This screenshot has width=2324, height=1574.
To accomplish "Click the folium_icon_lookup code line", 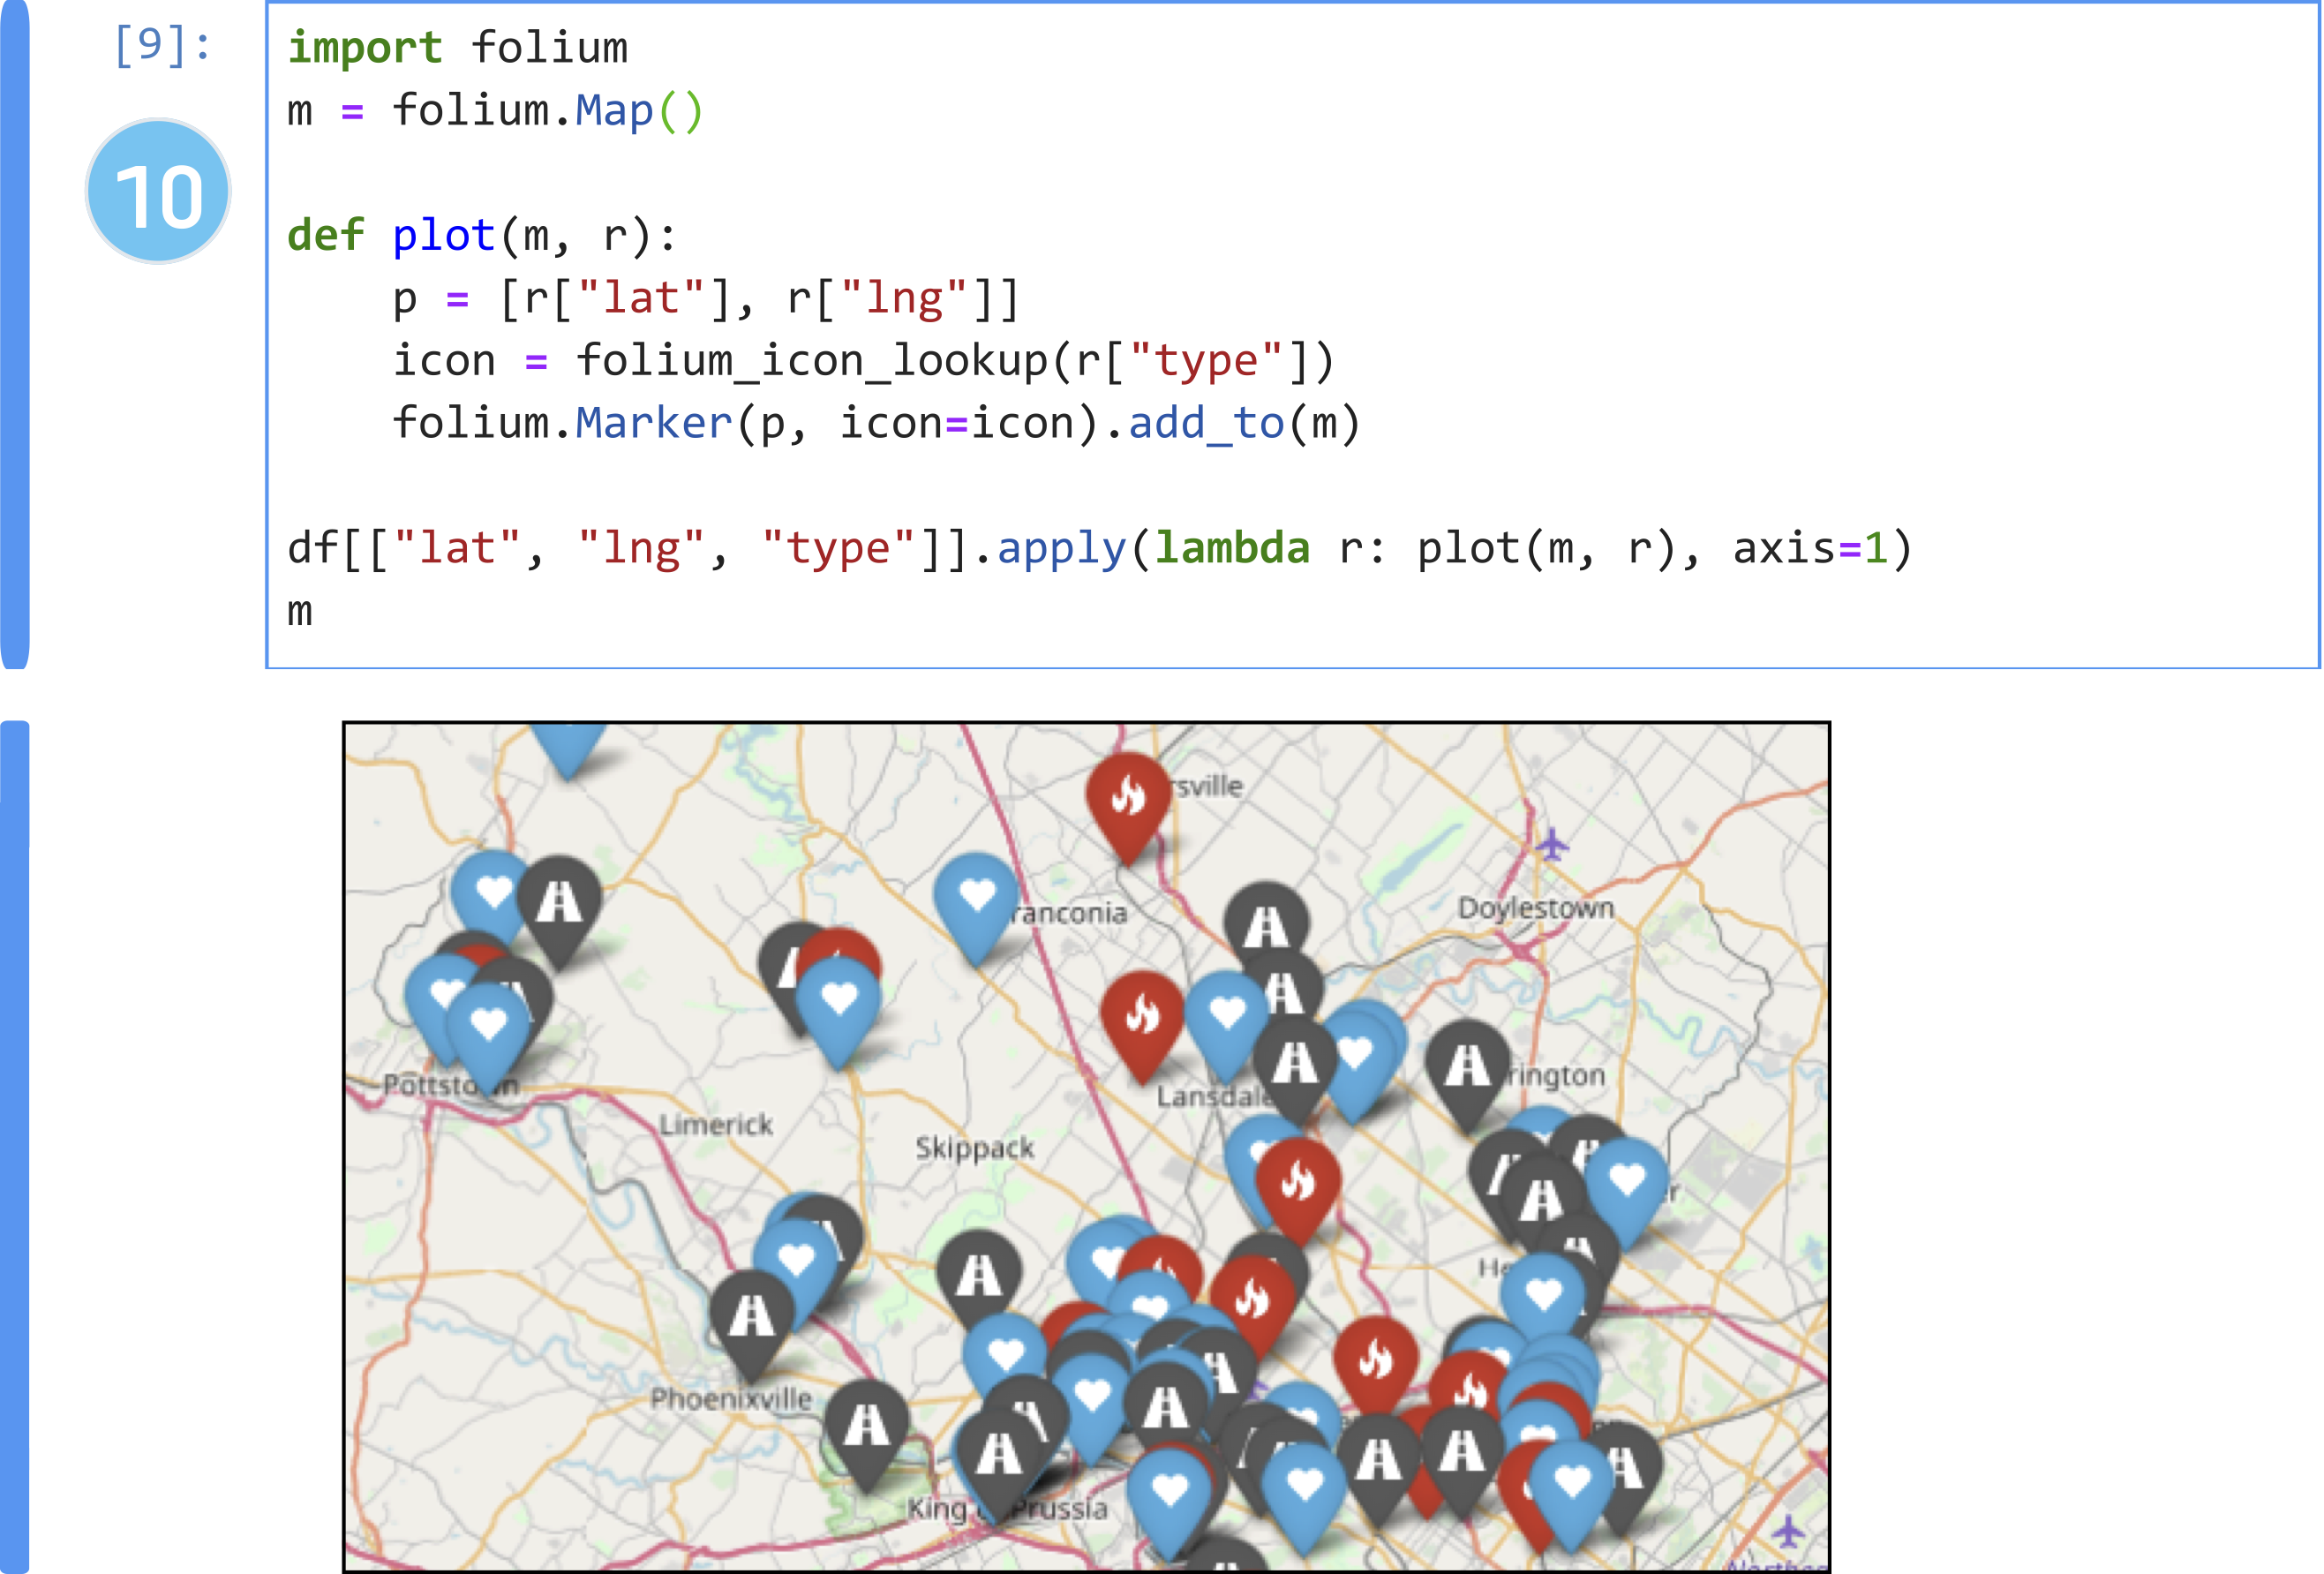I will [863, 361].
